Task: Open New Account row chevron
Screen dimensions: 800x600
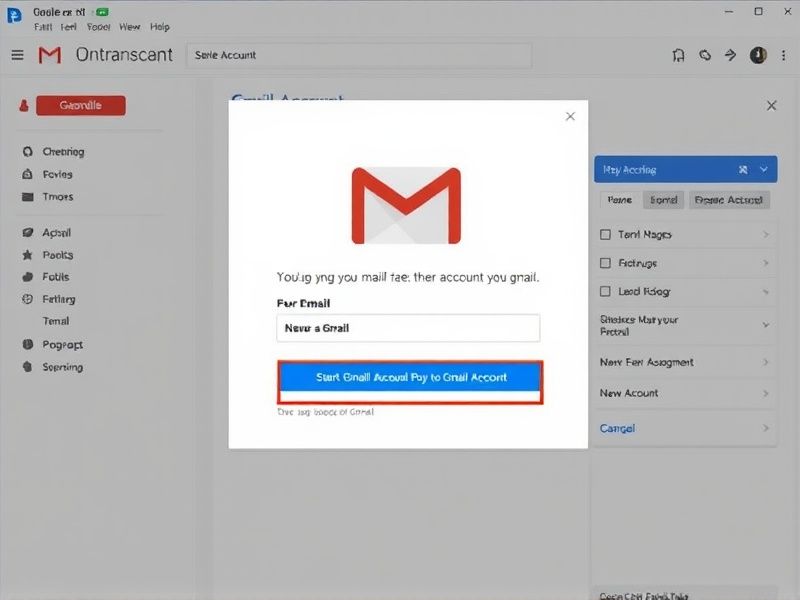Action: tap(766, 393)
